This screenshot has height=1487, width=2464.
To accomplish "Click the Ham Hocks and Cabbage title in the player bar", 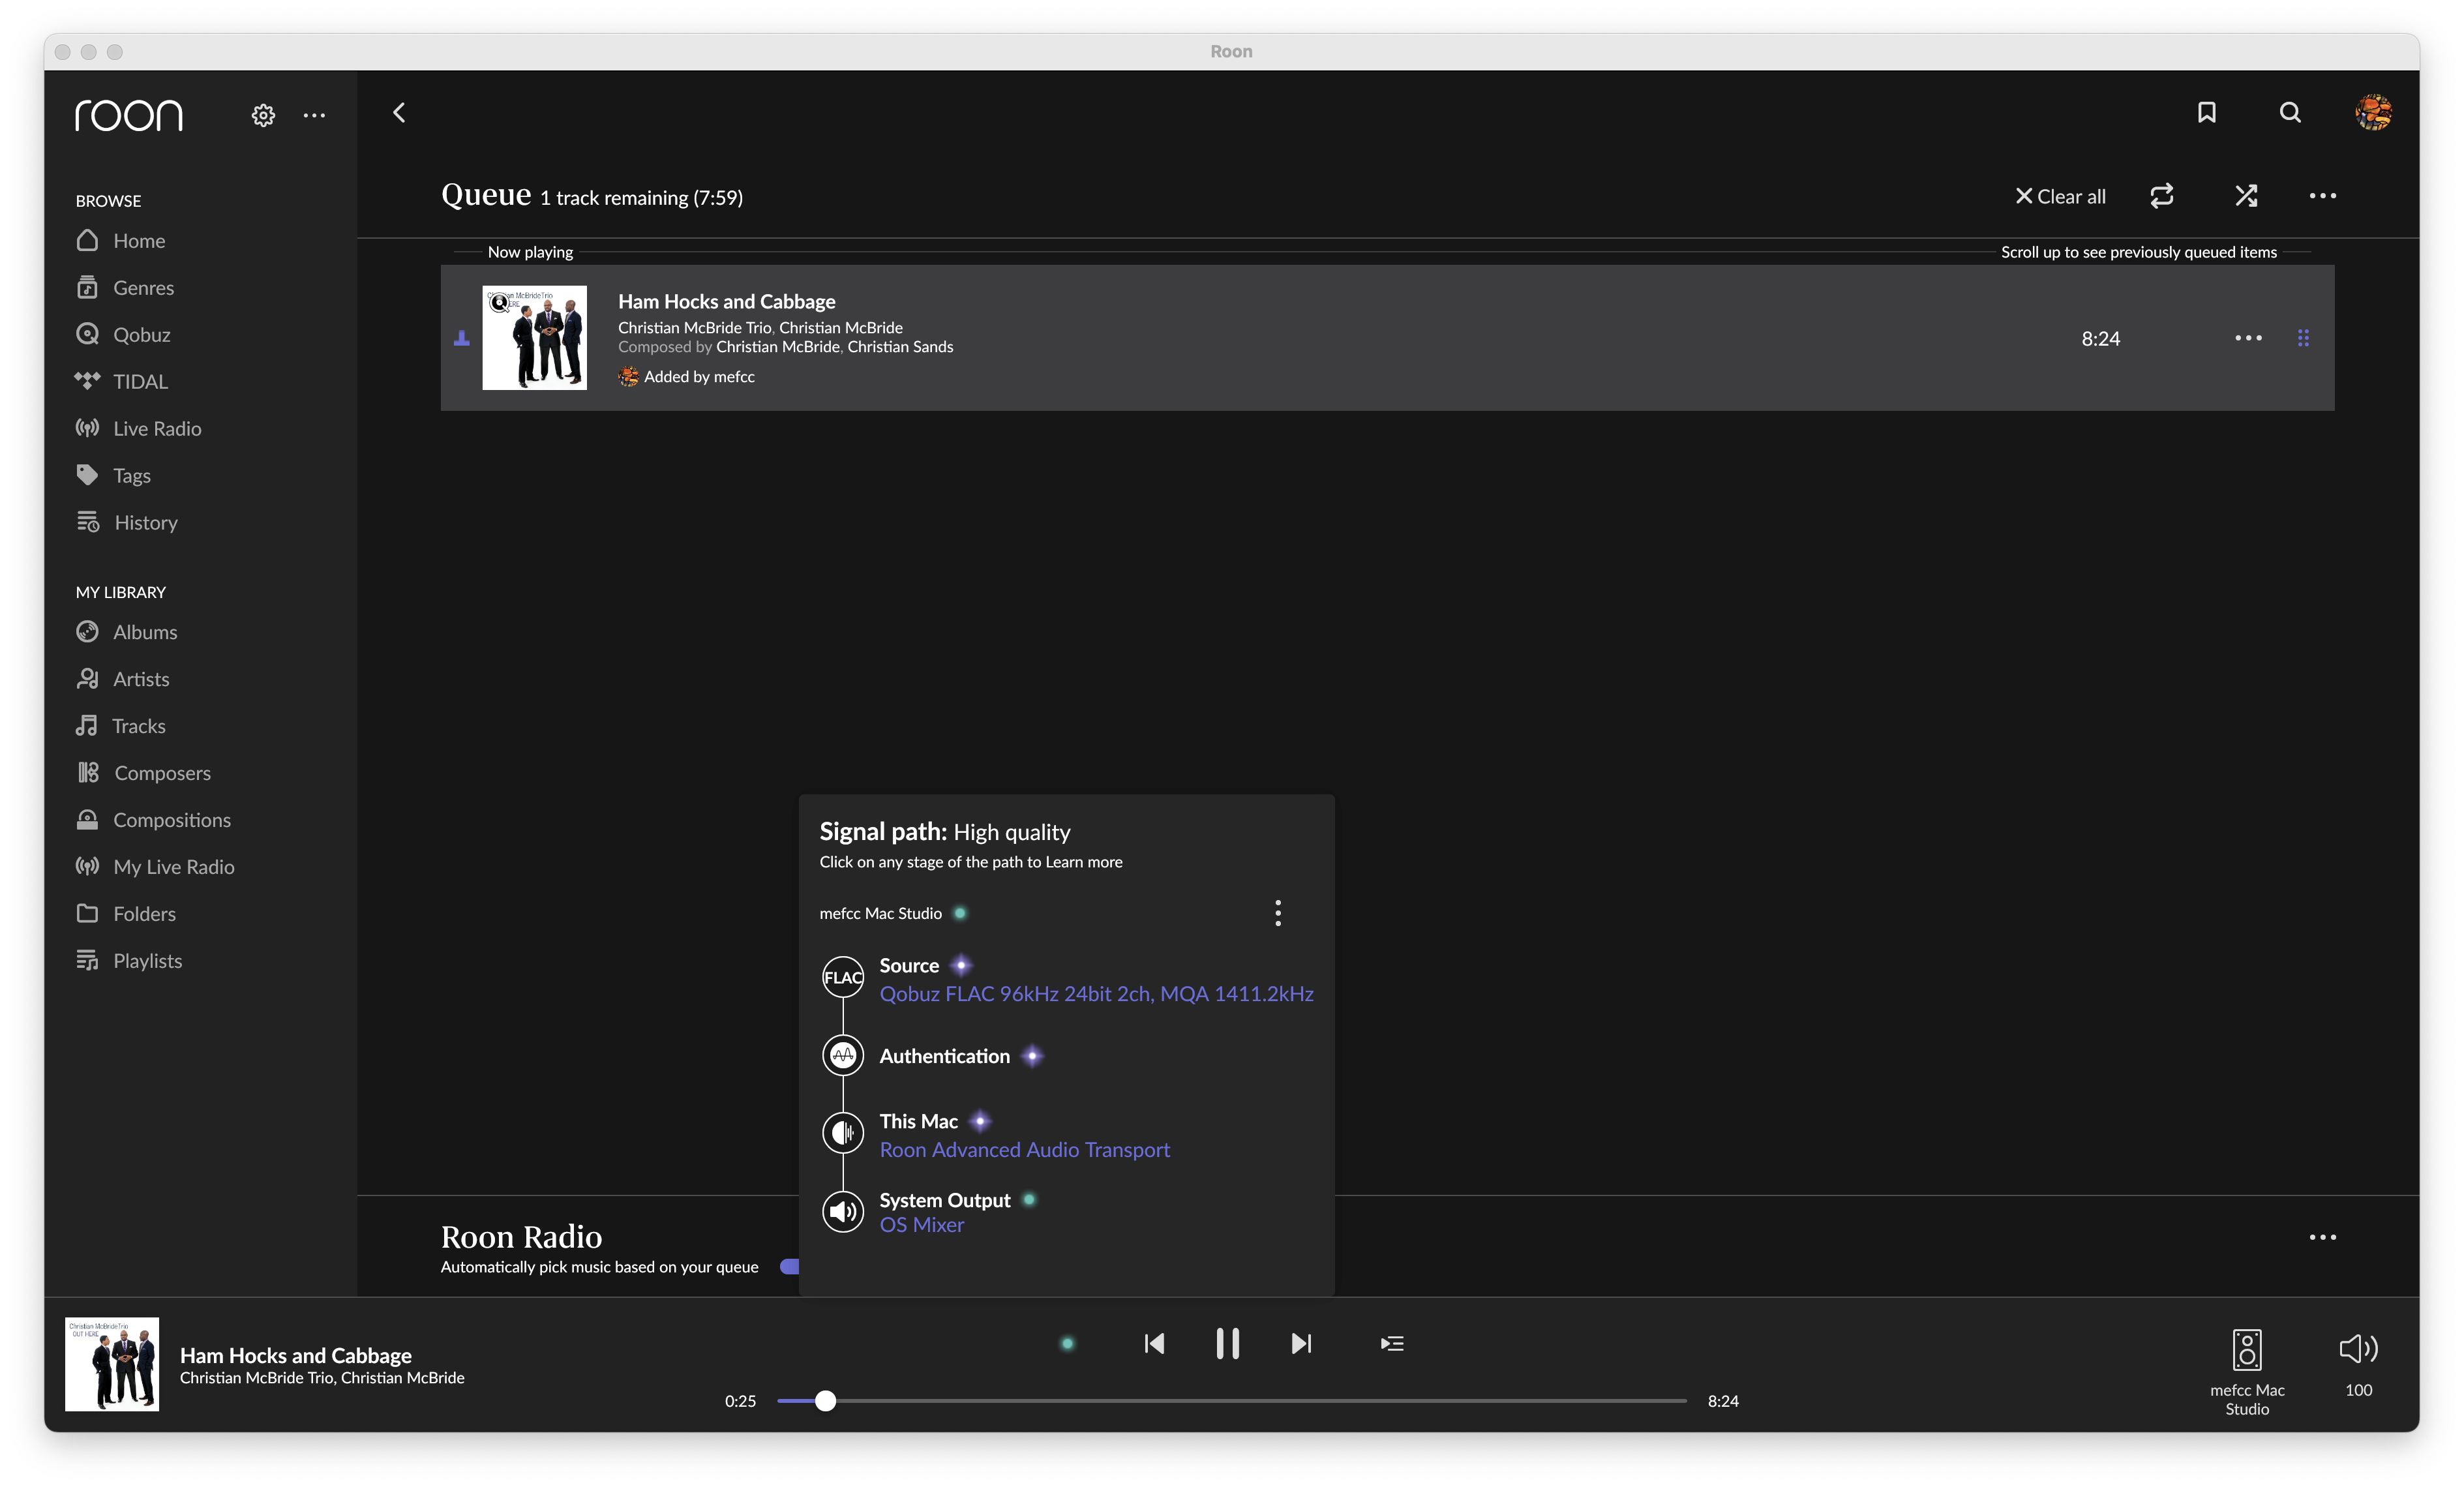I will tap(295, 1356).
